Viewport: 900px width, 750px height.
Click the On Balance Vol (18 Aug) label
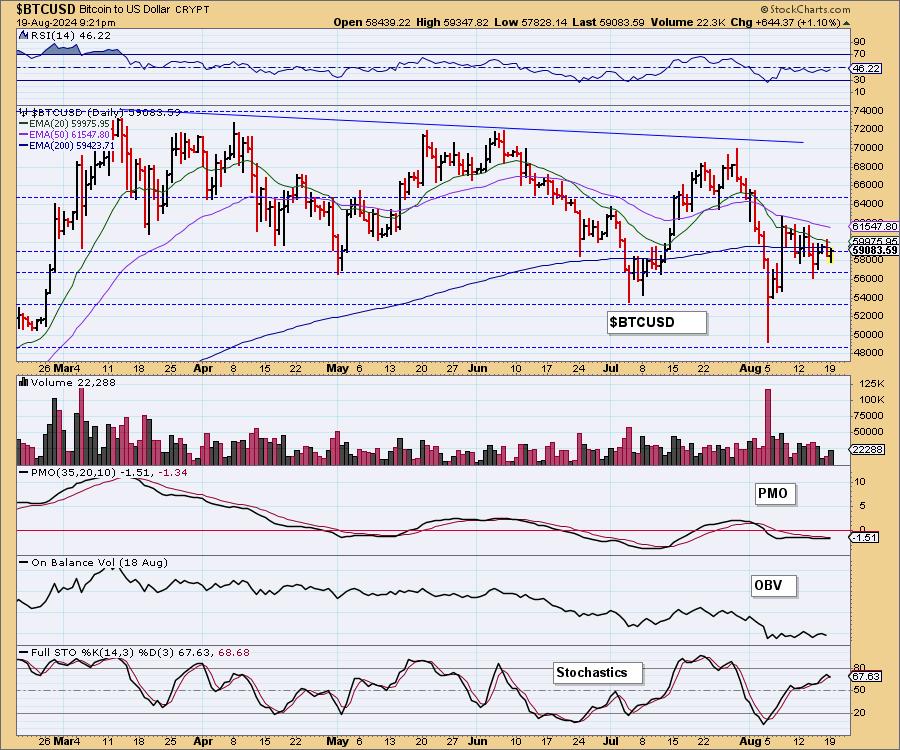click(x=99, y=563)
